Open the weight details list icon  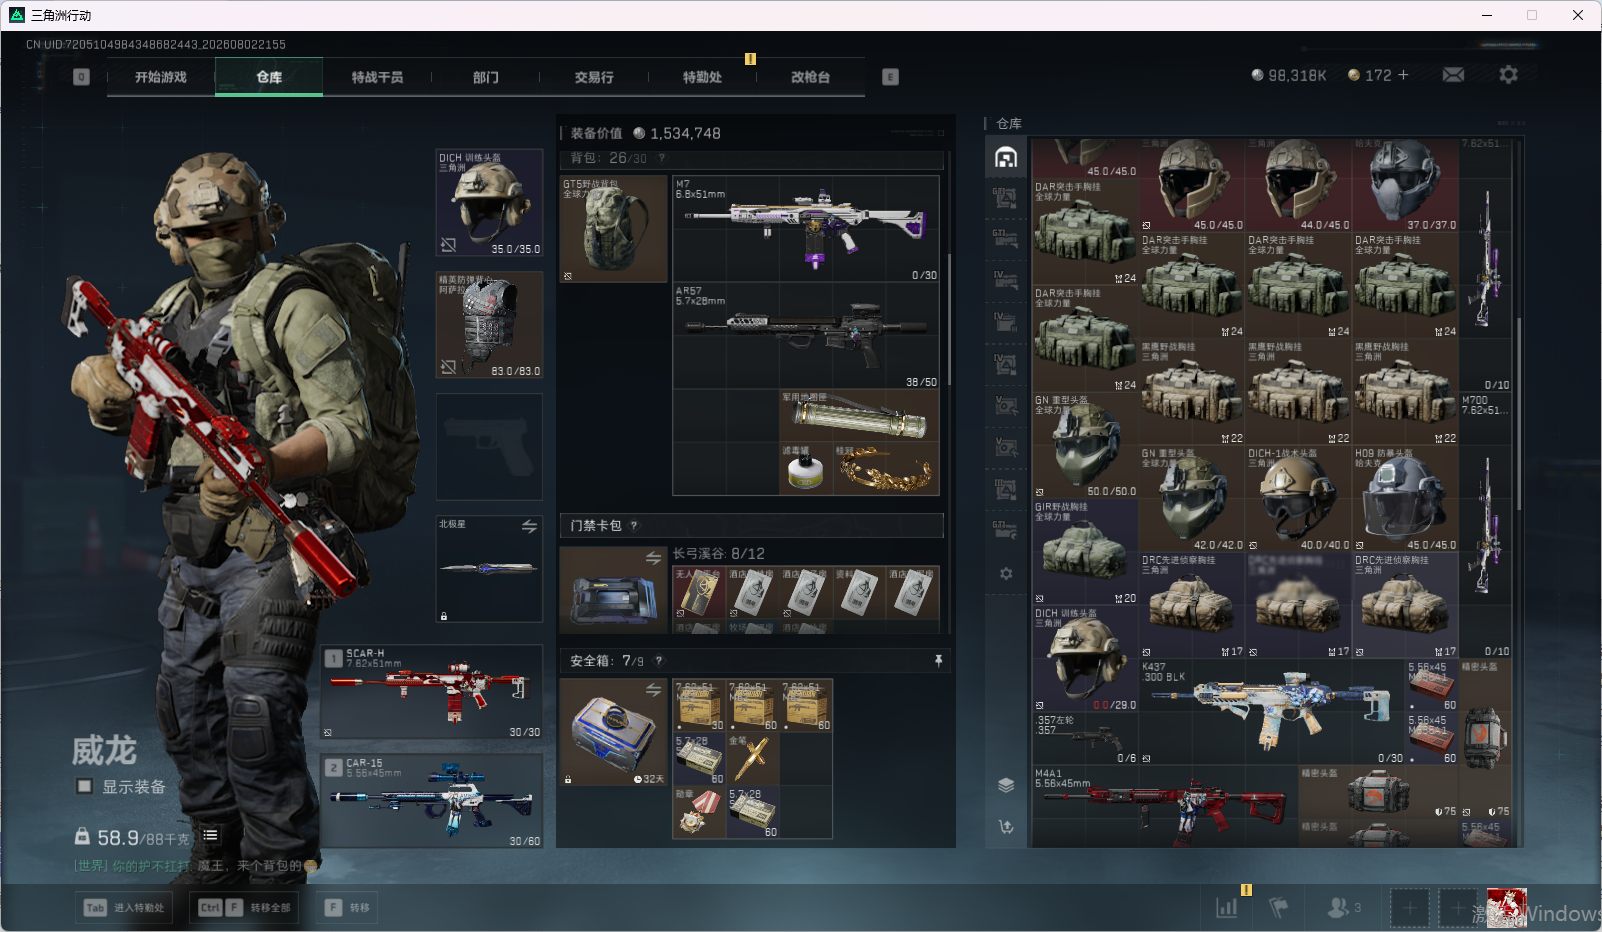(210, 835)
